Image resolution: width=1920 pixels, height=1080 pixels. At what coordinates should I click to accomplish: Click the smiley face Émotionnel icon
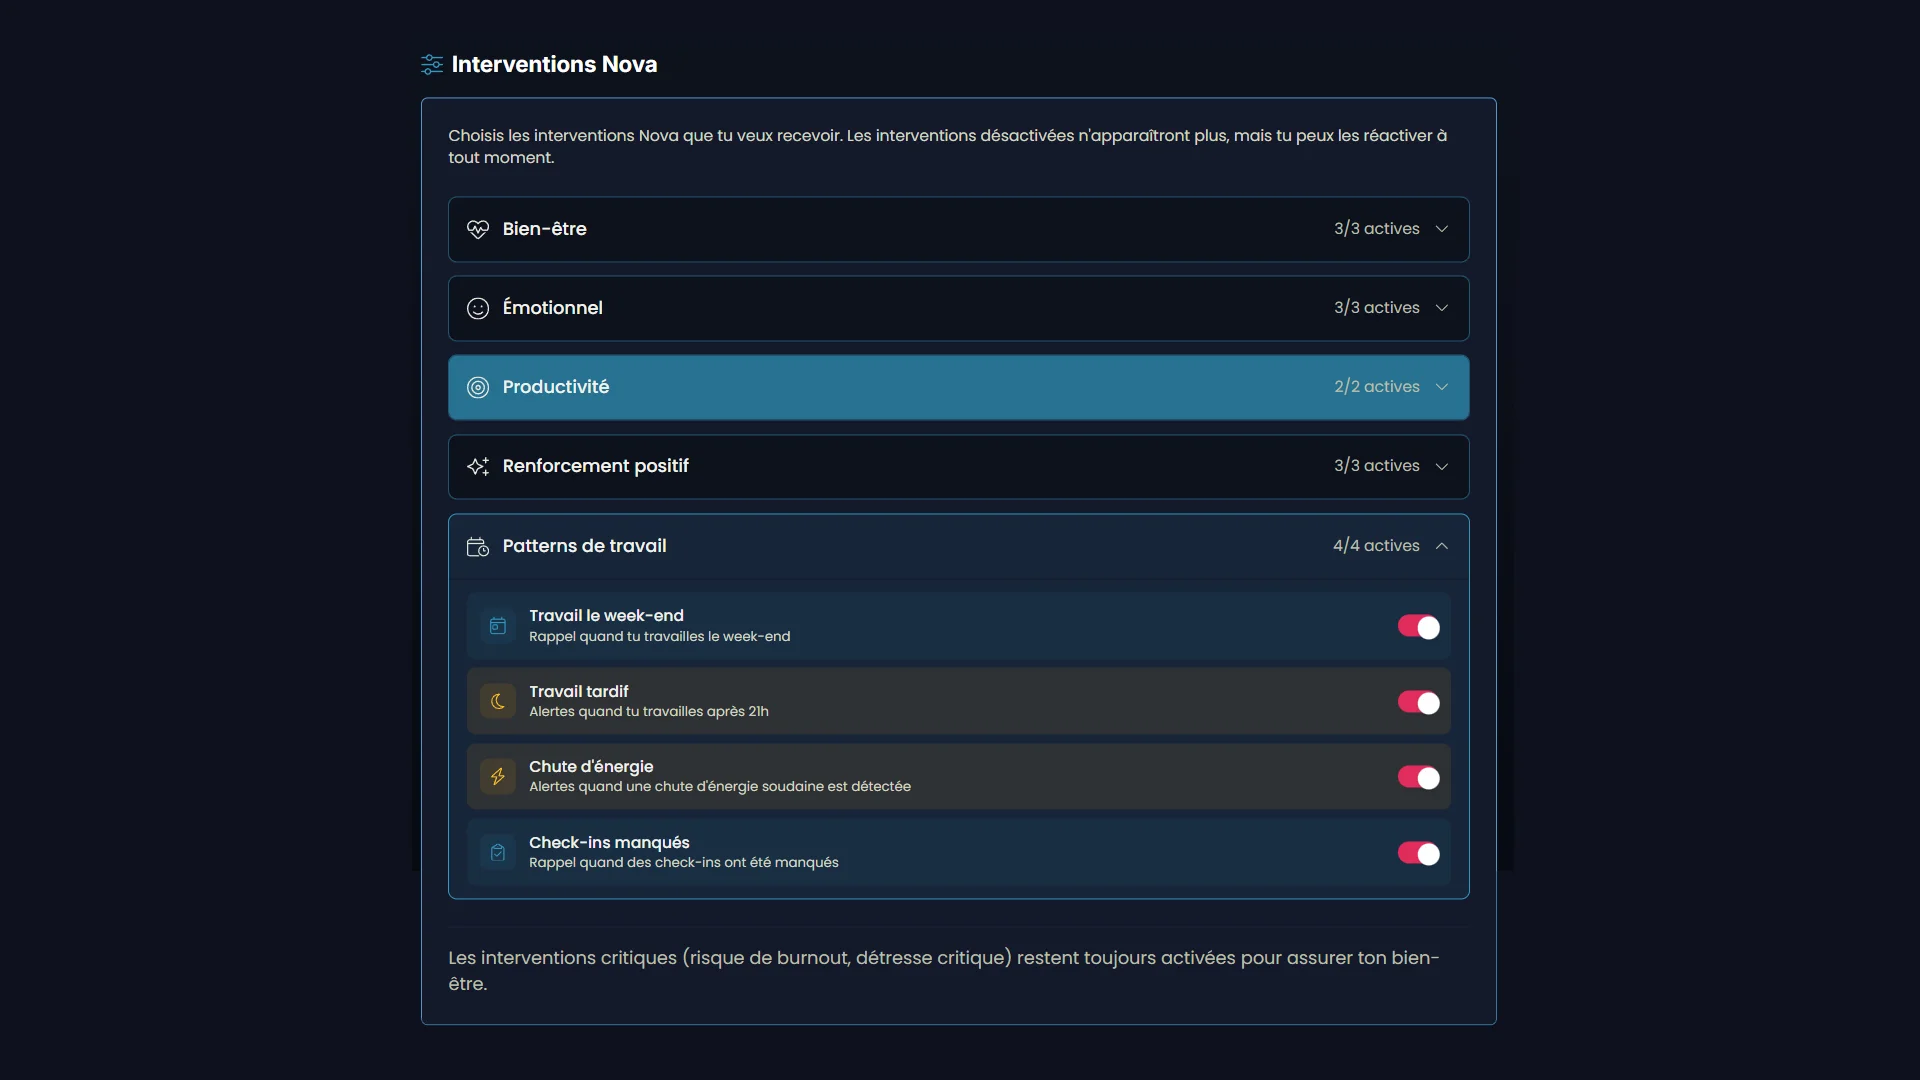478,308
